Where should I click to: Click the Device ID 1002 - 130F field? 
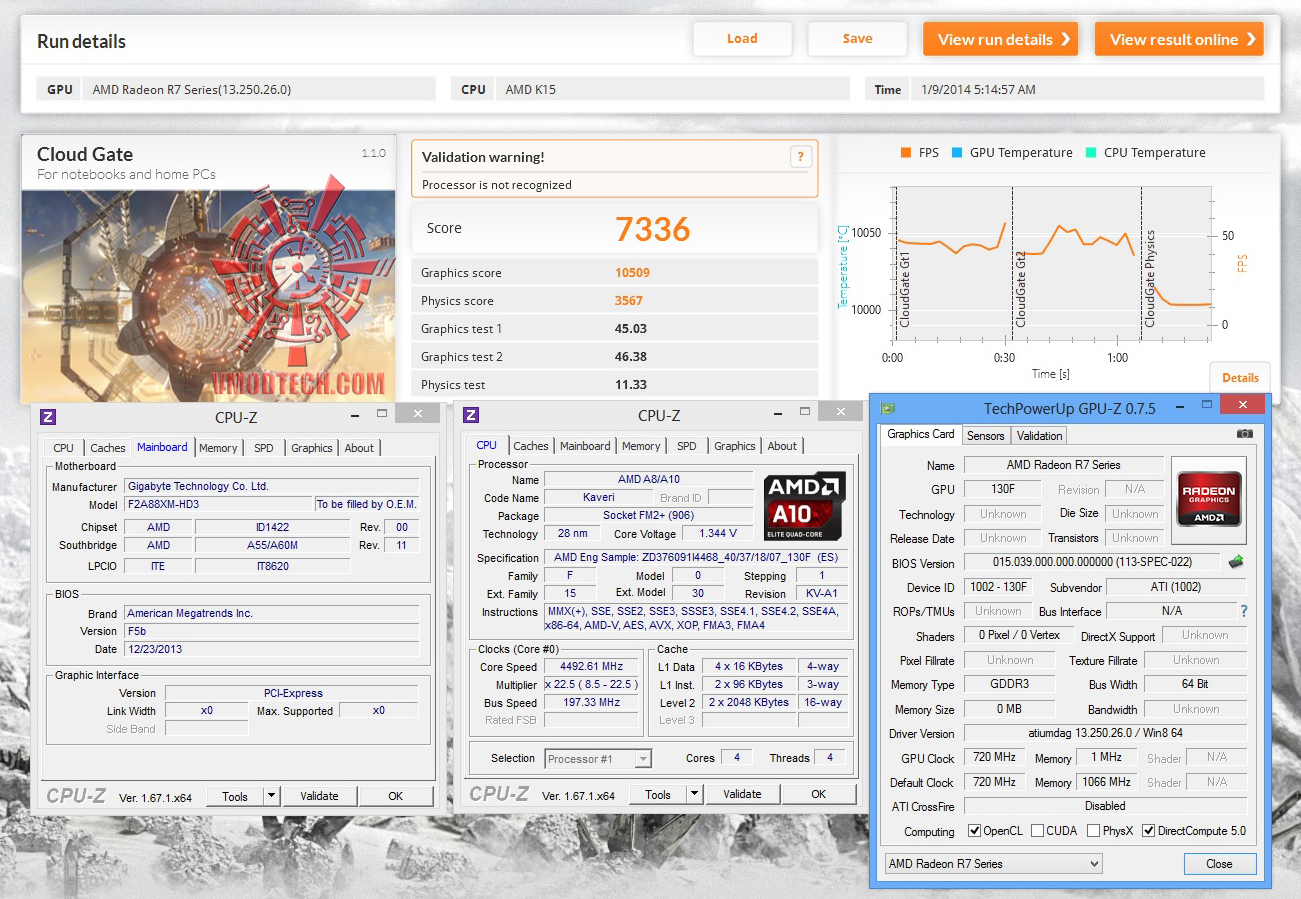tap(1000, 587)
